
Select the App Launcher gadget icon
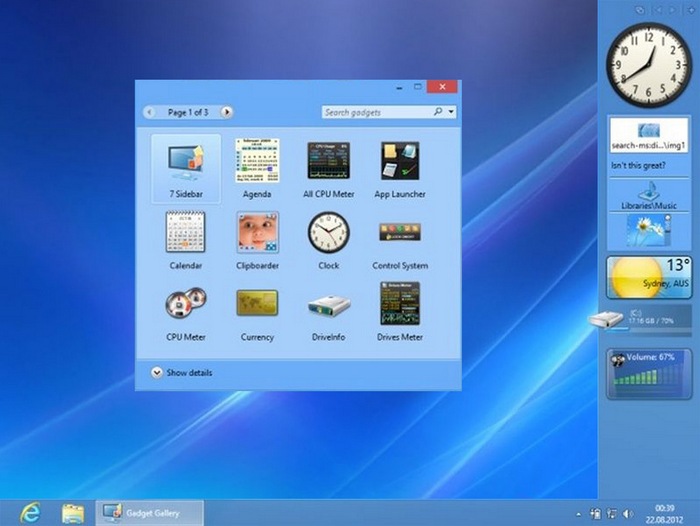[x=400, y=161]
